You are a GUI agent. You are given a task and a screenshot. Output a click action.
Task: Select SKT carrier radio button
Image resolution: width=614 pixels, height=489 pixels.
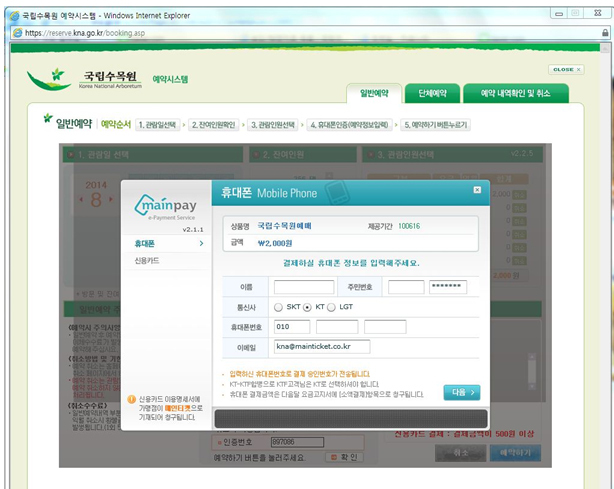click(278, 307)
